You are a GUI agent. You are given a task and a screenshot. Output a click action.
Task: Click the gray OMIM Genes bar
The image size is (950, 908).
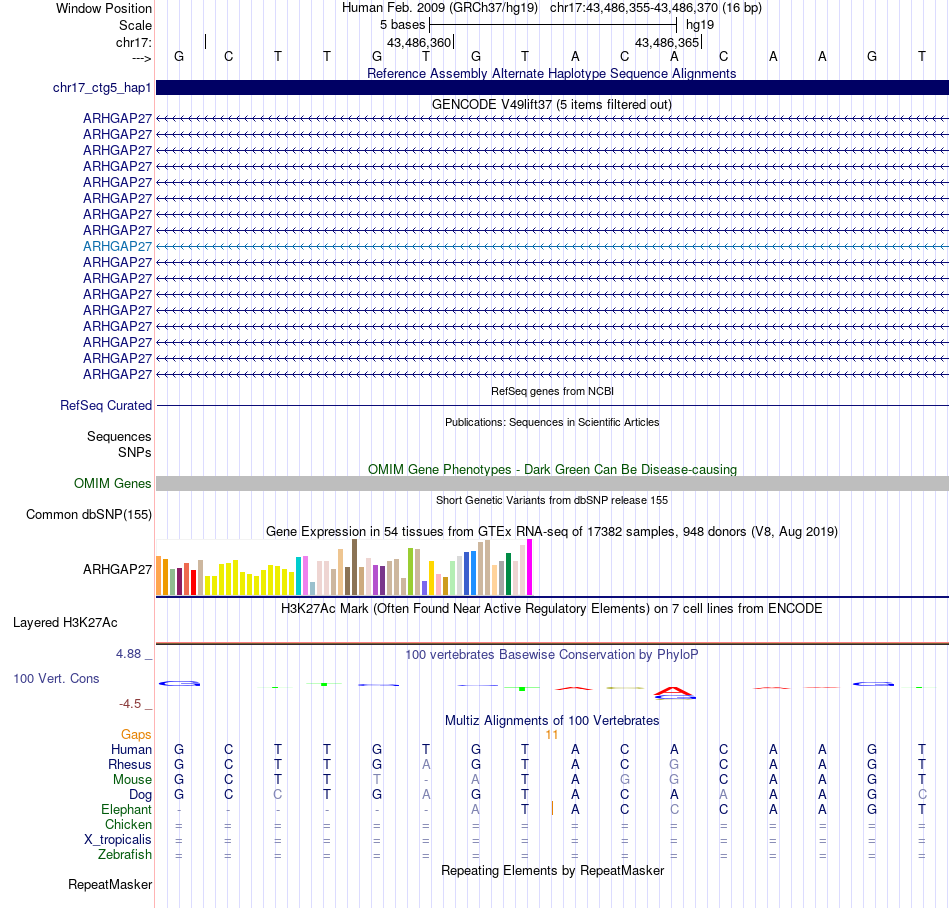click(552, 483)
